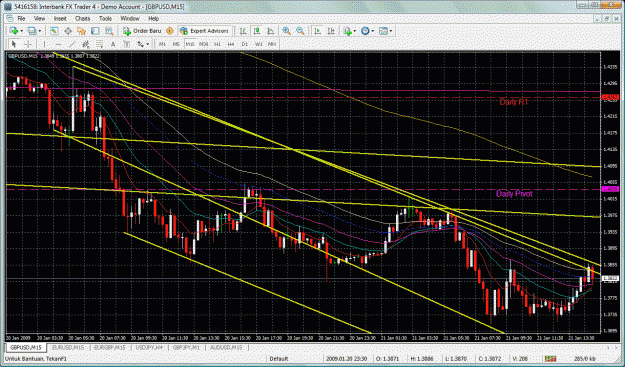
Task: Set timeframe to M5
Action: click(x=176, y=44)
